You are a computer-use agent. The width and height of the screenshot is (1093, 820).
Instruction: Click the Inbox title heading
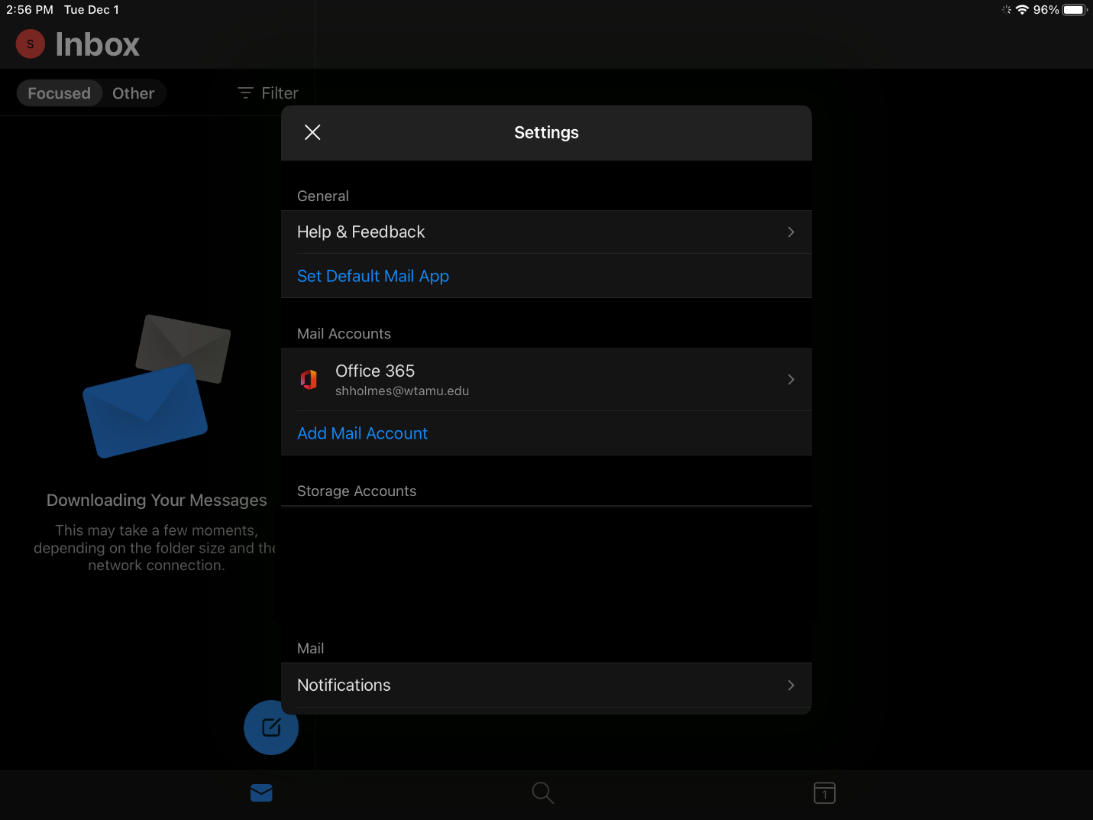tap(97, 45)
